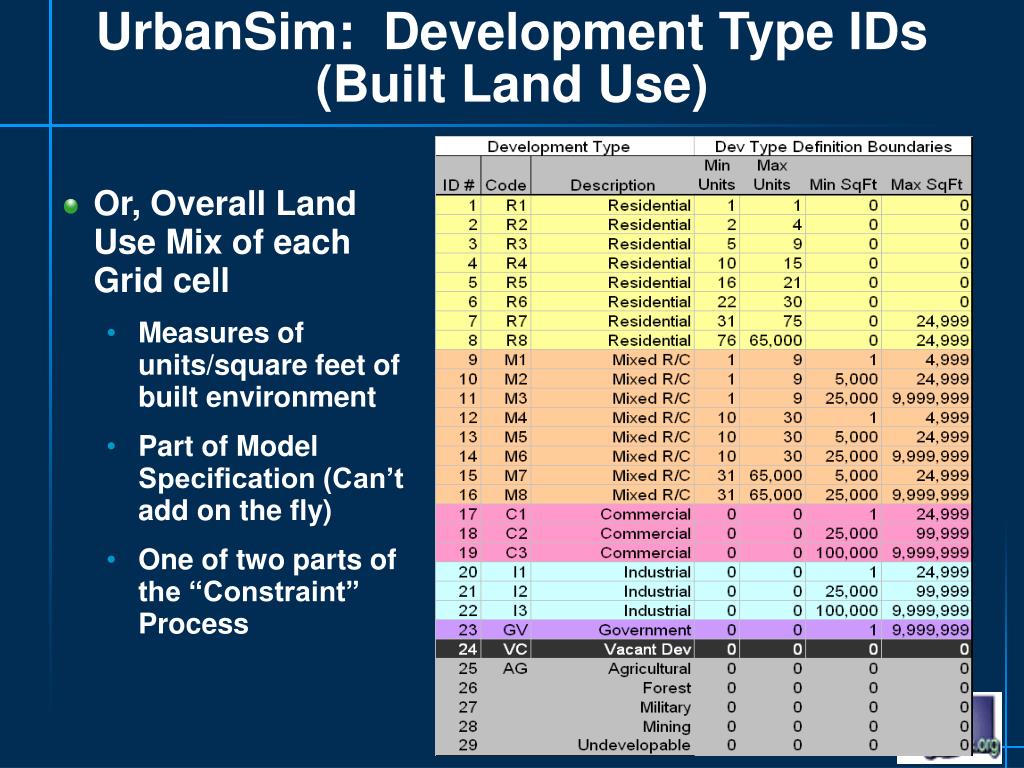Select code cell "M1"
This screenshot has height=768, width=1024.
(505, 359)
